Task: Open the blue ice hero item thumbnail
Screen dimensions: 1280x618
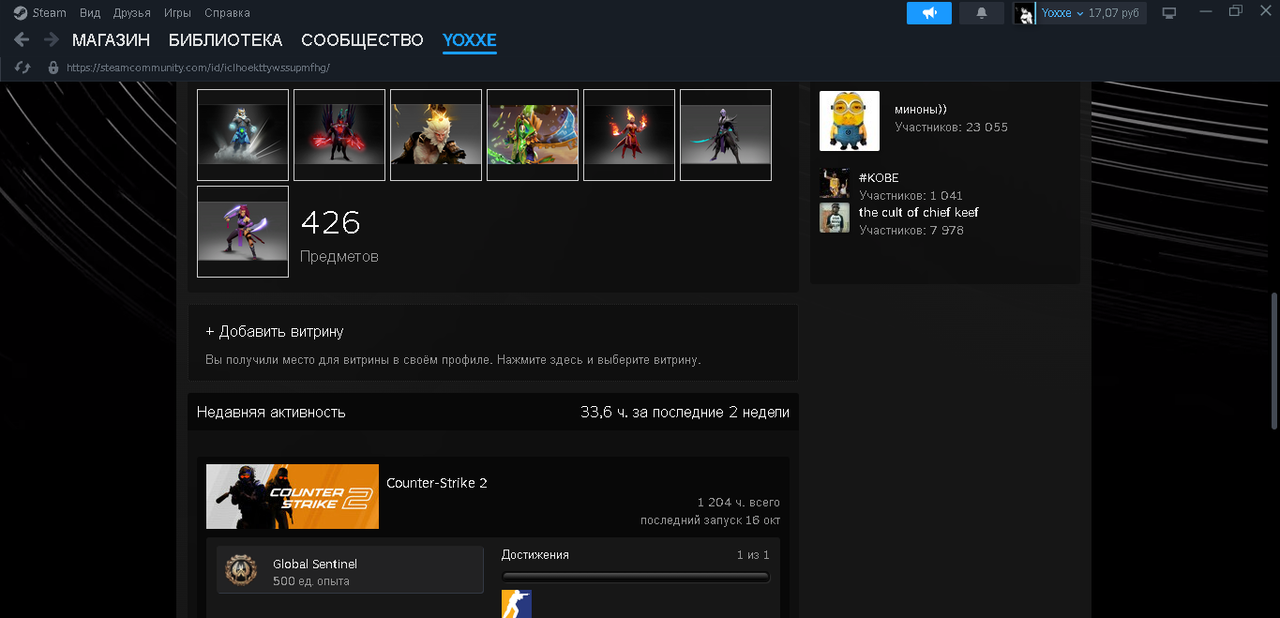Action: [x=243, y=135]
